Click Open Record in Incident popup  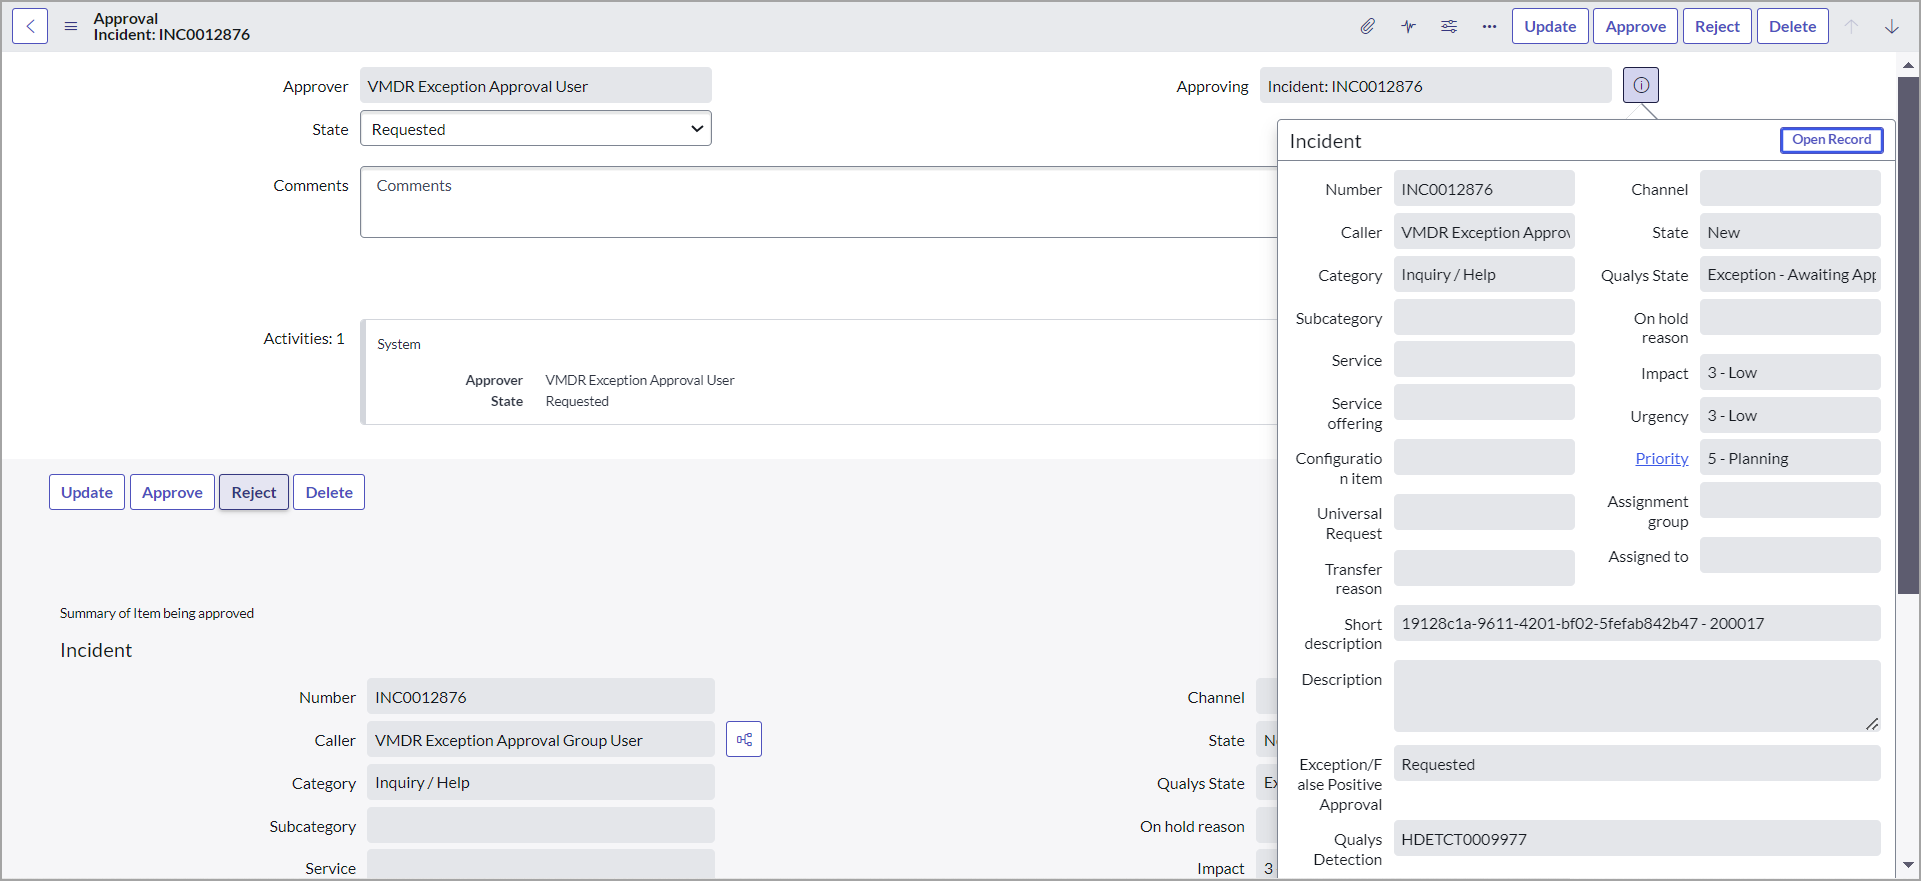pyautogui.click(x=1830, y=140)
